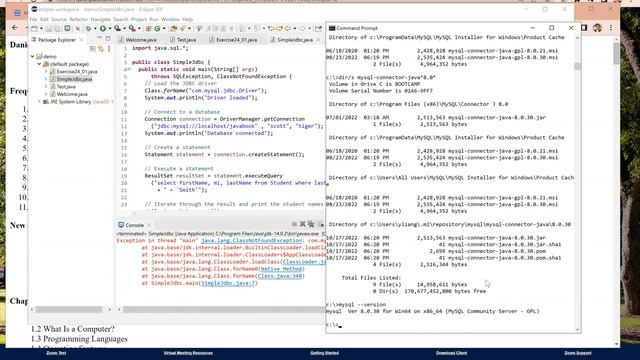Click the green Run button in Eclipse toolbar

coord(103,29)
